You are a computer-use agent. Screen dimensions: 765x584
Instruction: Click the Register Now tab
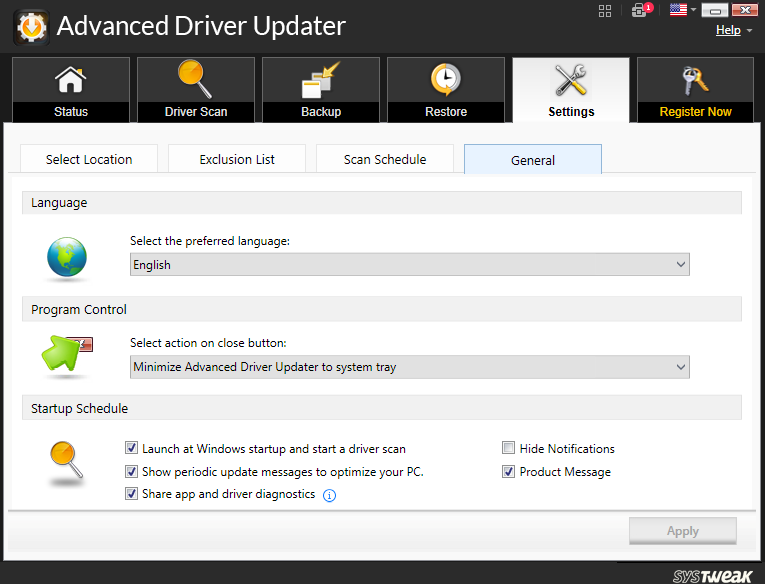pos(695,90)
